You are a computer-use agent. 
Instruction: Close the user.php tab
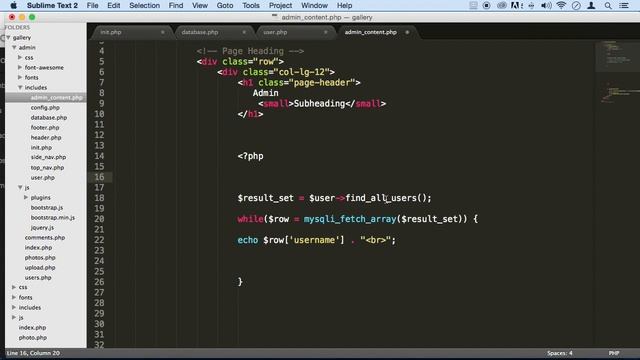click(x=326, y=32)
